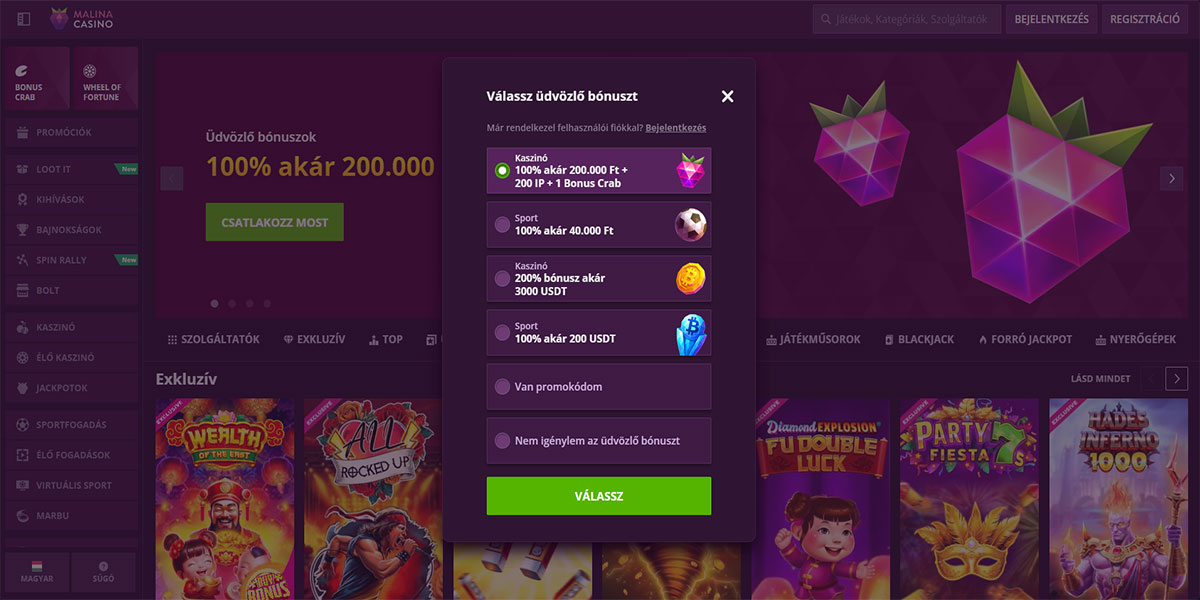Confirm with the green Válassz button

click(599, 496)
